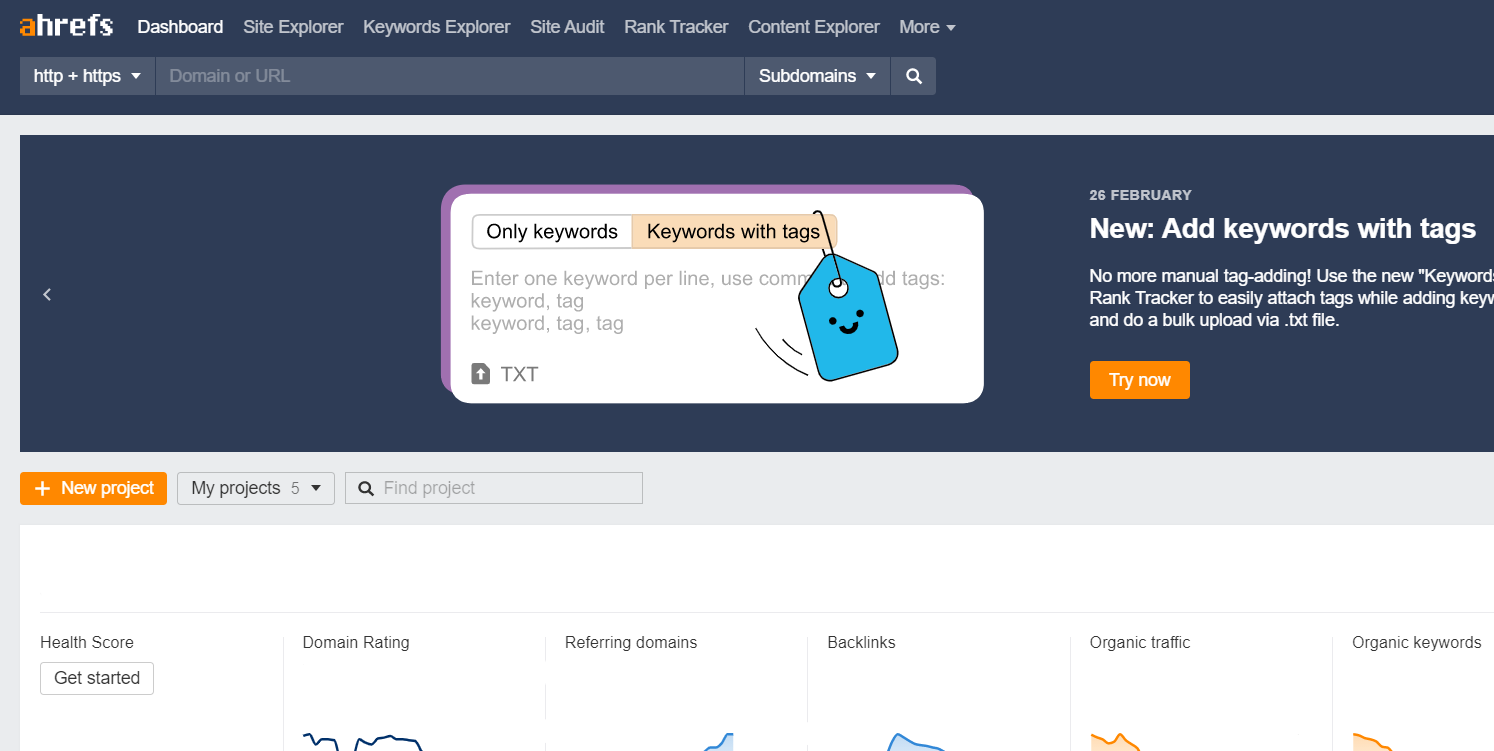Click the TXT upload icon in banner
This screenshot has height=751, width=1494.
[481, 374]
